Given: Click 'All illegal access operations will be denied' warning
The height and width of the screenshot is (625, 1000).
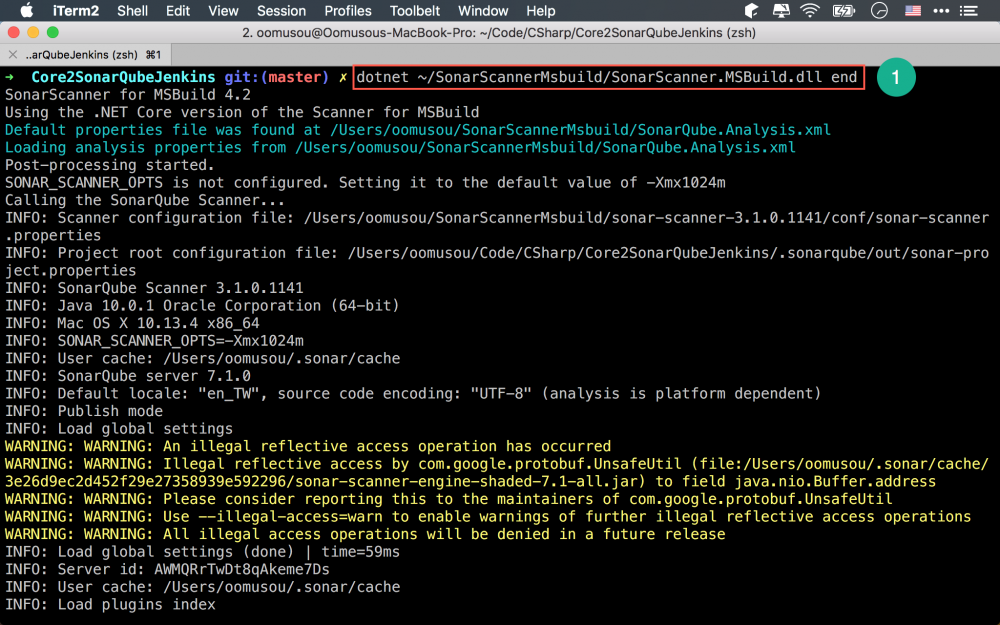Looking at the screenshot, I should tap(365, 534).
